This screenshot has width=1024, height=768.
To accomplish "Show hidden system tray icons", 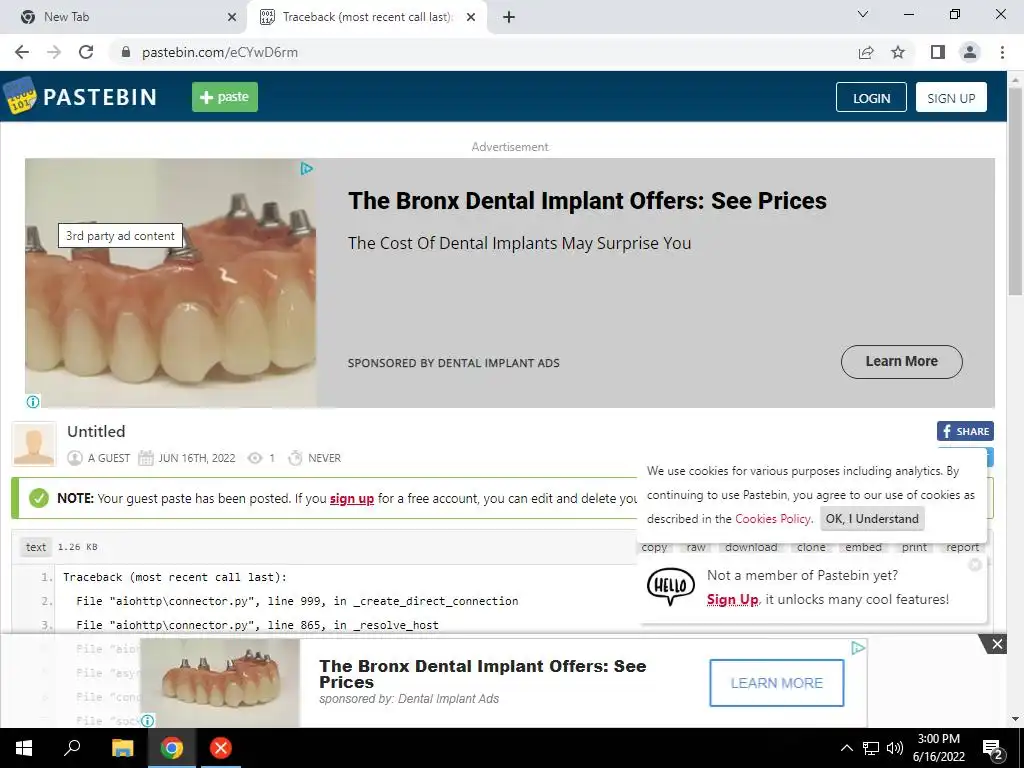I will (x=846, y=748).
